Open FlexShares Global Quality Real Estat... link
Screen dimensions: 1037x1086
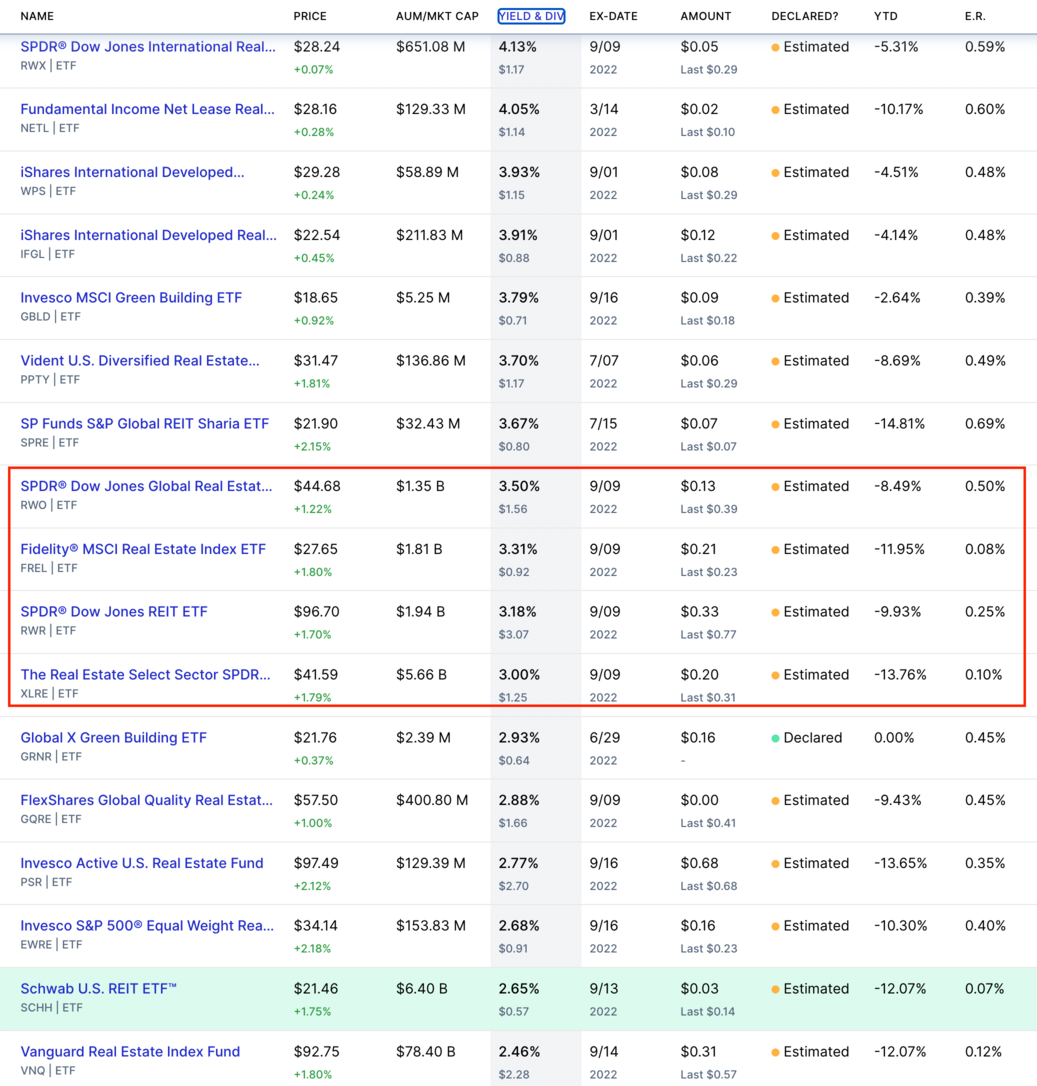[147, 799]
